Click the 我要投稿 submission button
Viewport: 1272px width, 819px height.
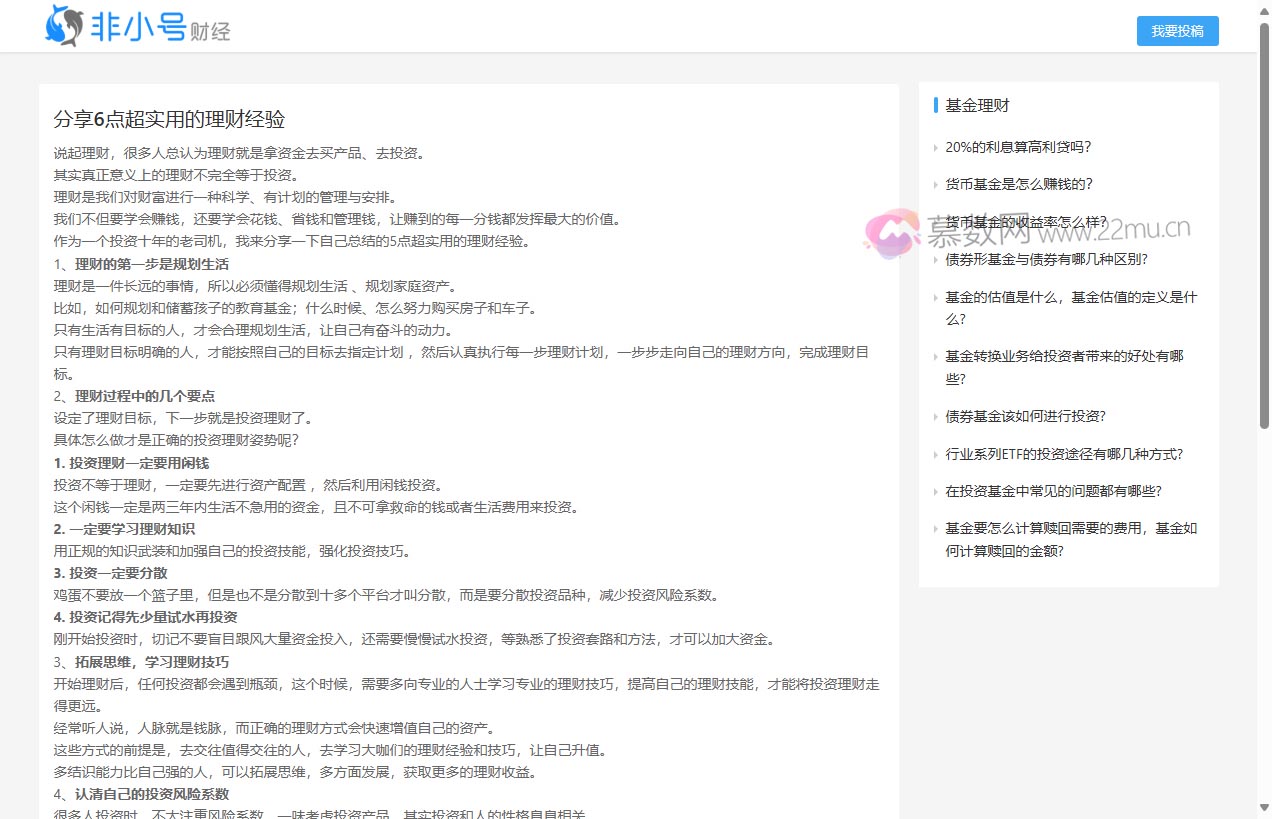click(1177, 31)
